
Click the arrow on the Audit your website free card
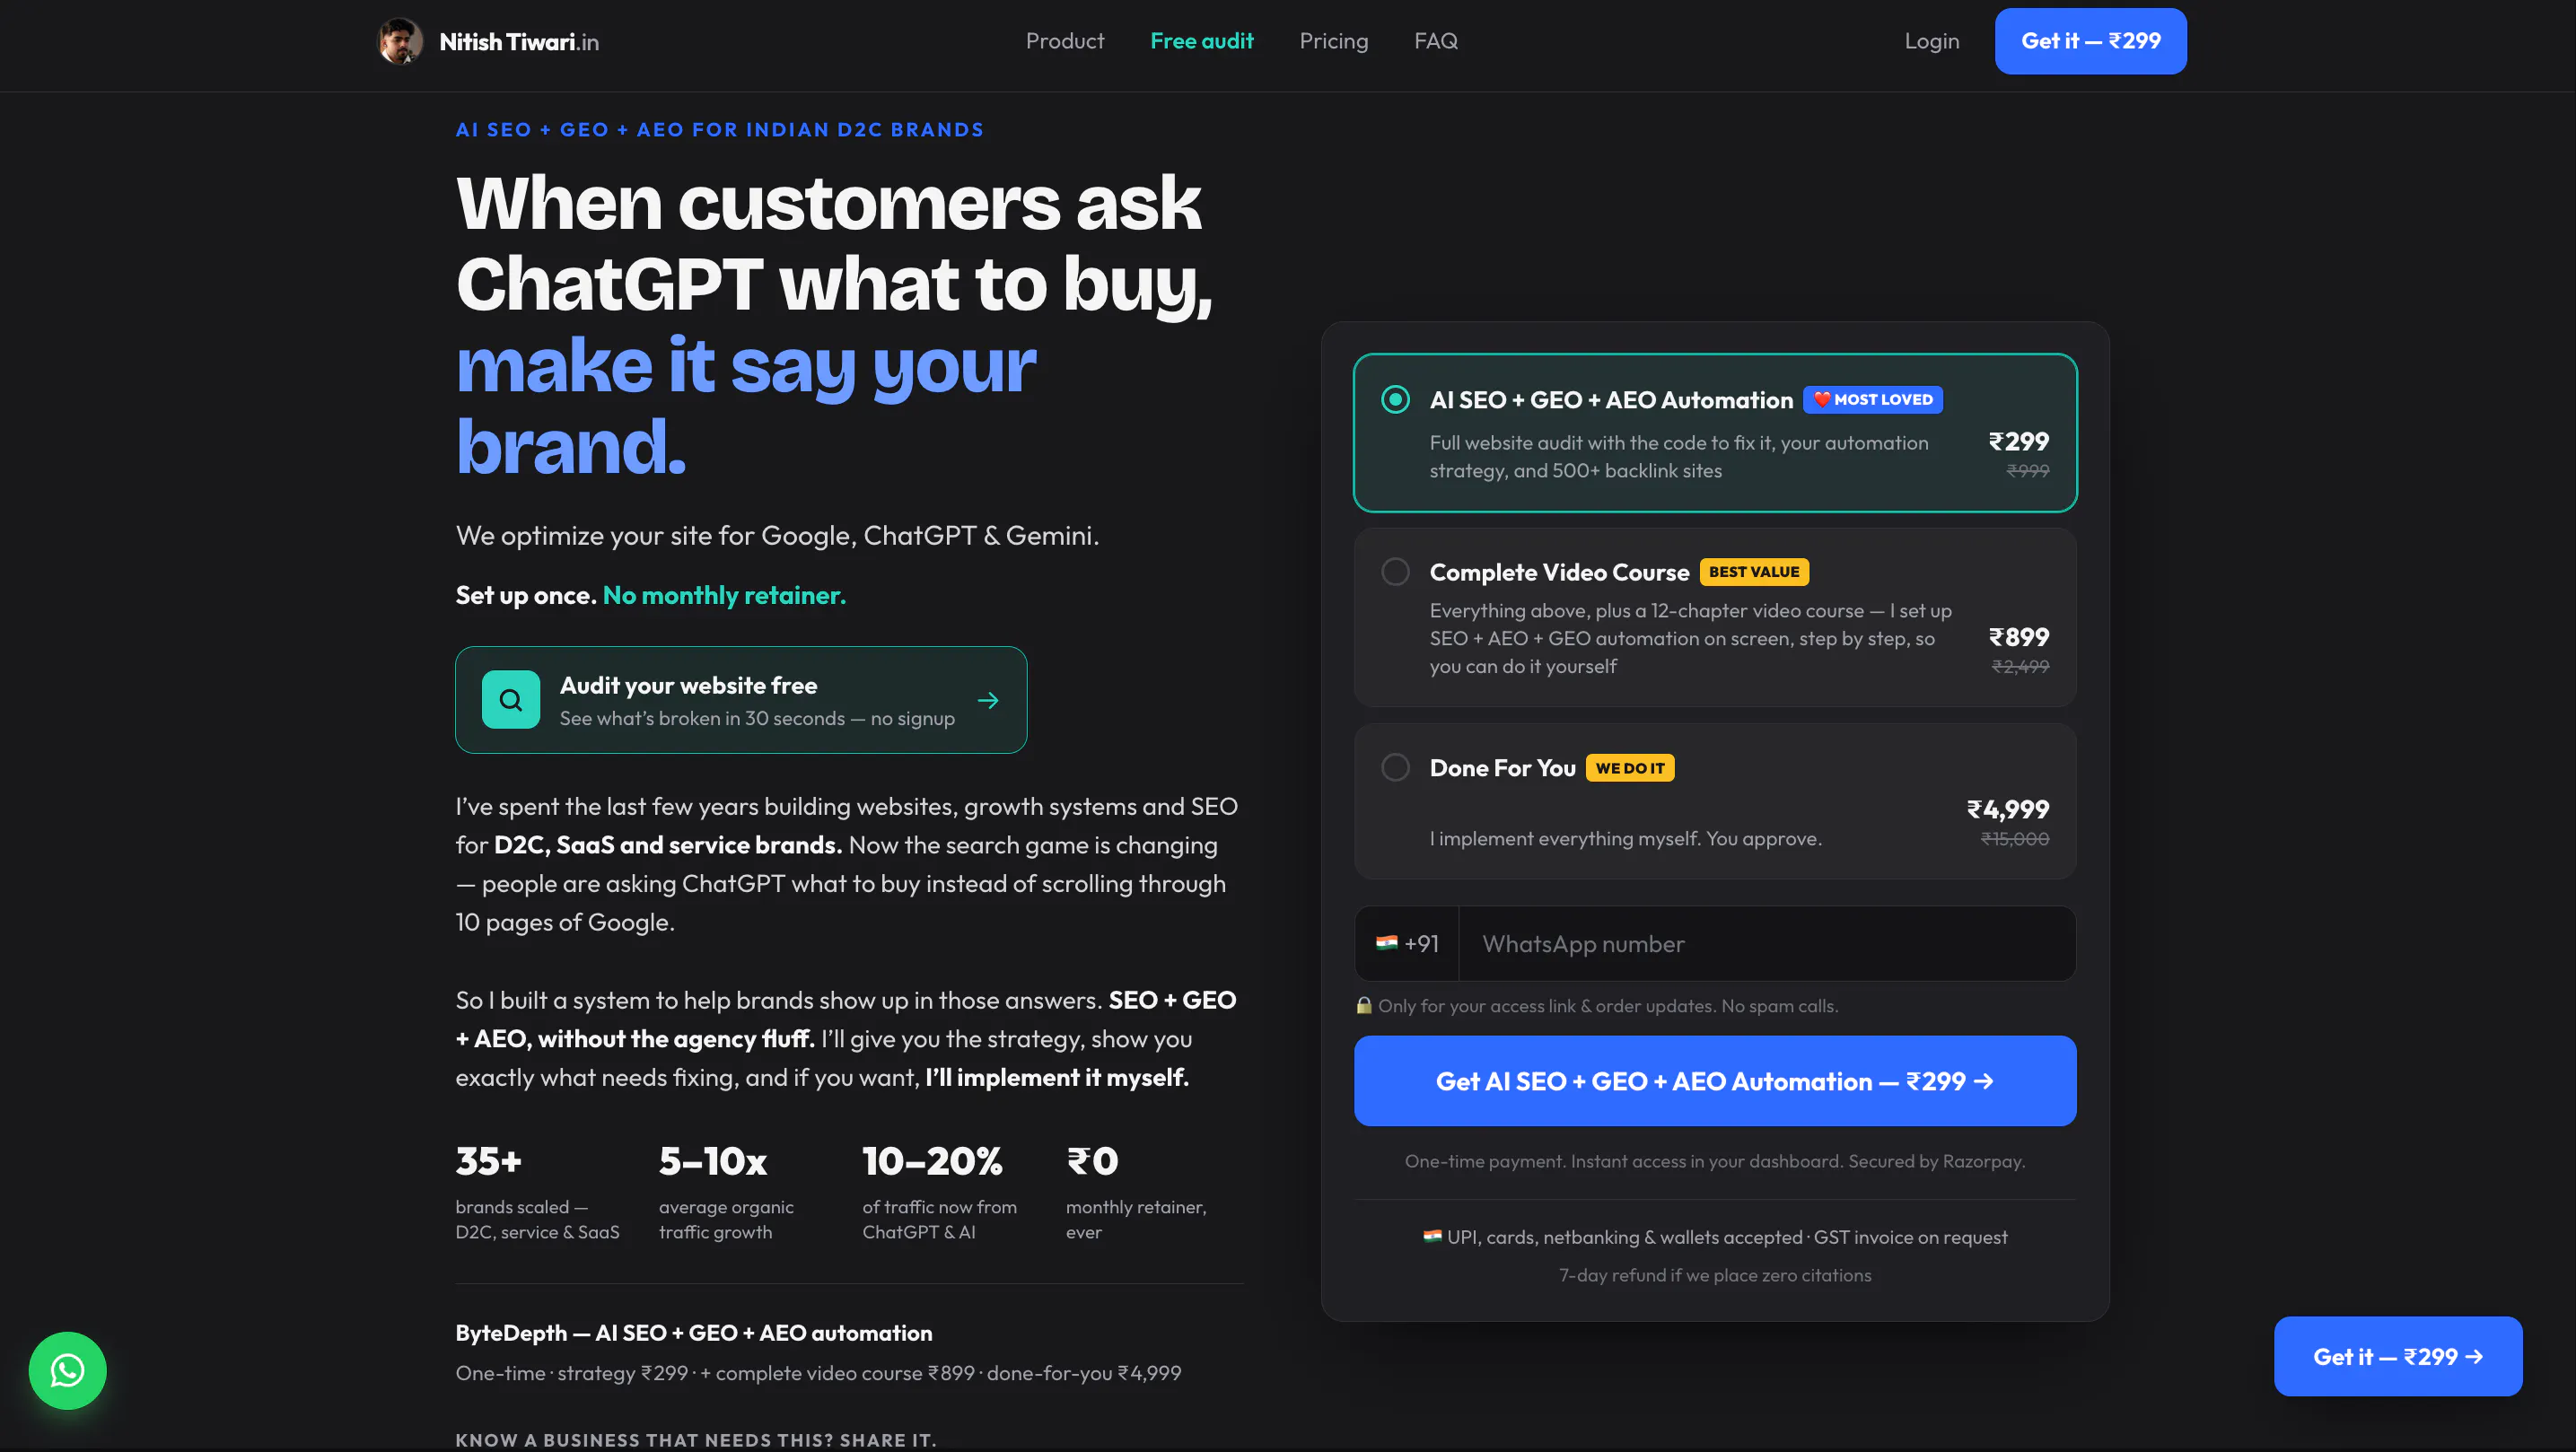tap(988, 700)
